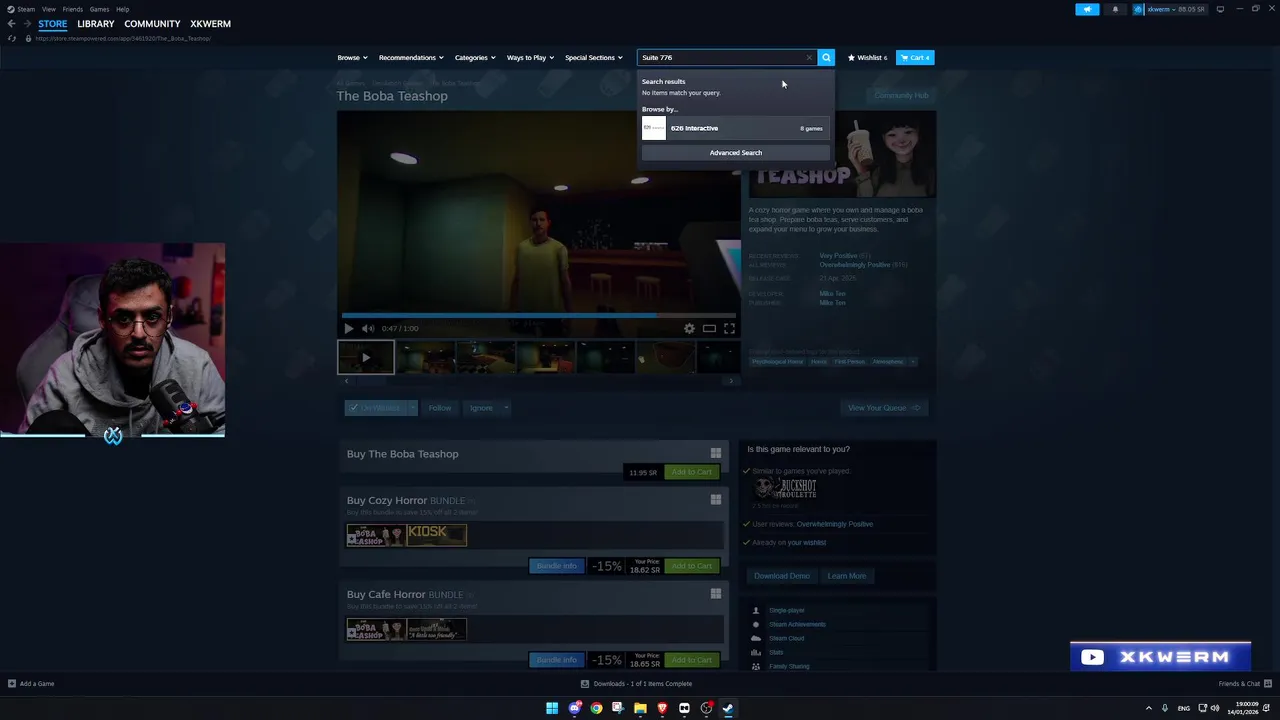The image size is (1280, 720).
Task: Click the Steam taskbar icon
Action: 728,708
